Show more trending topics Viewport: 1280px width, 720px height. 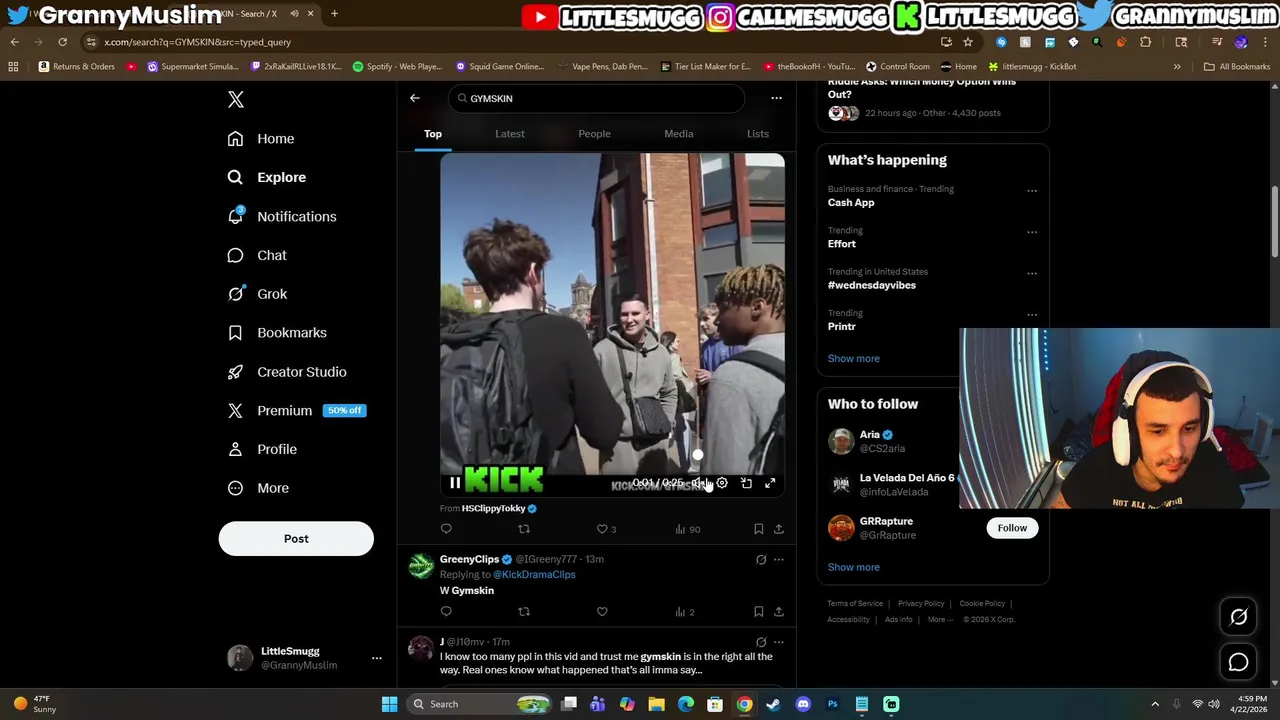click(x=854, y=359)
